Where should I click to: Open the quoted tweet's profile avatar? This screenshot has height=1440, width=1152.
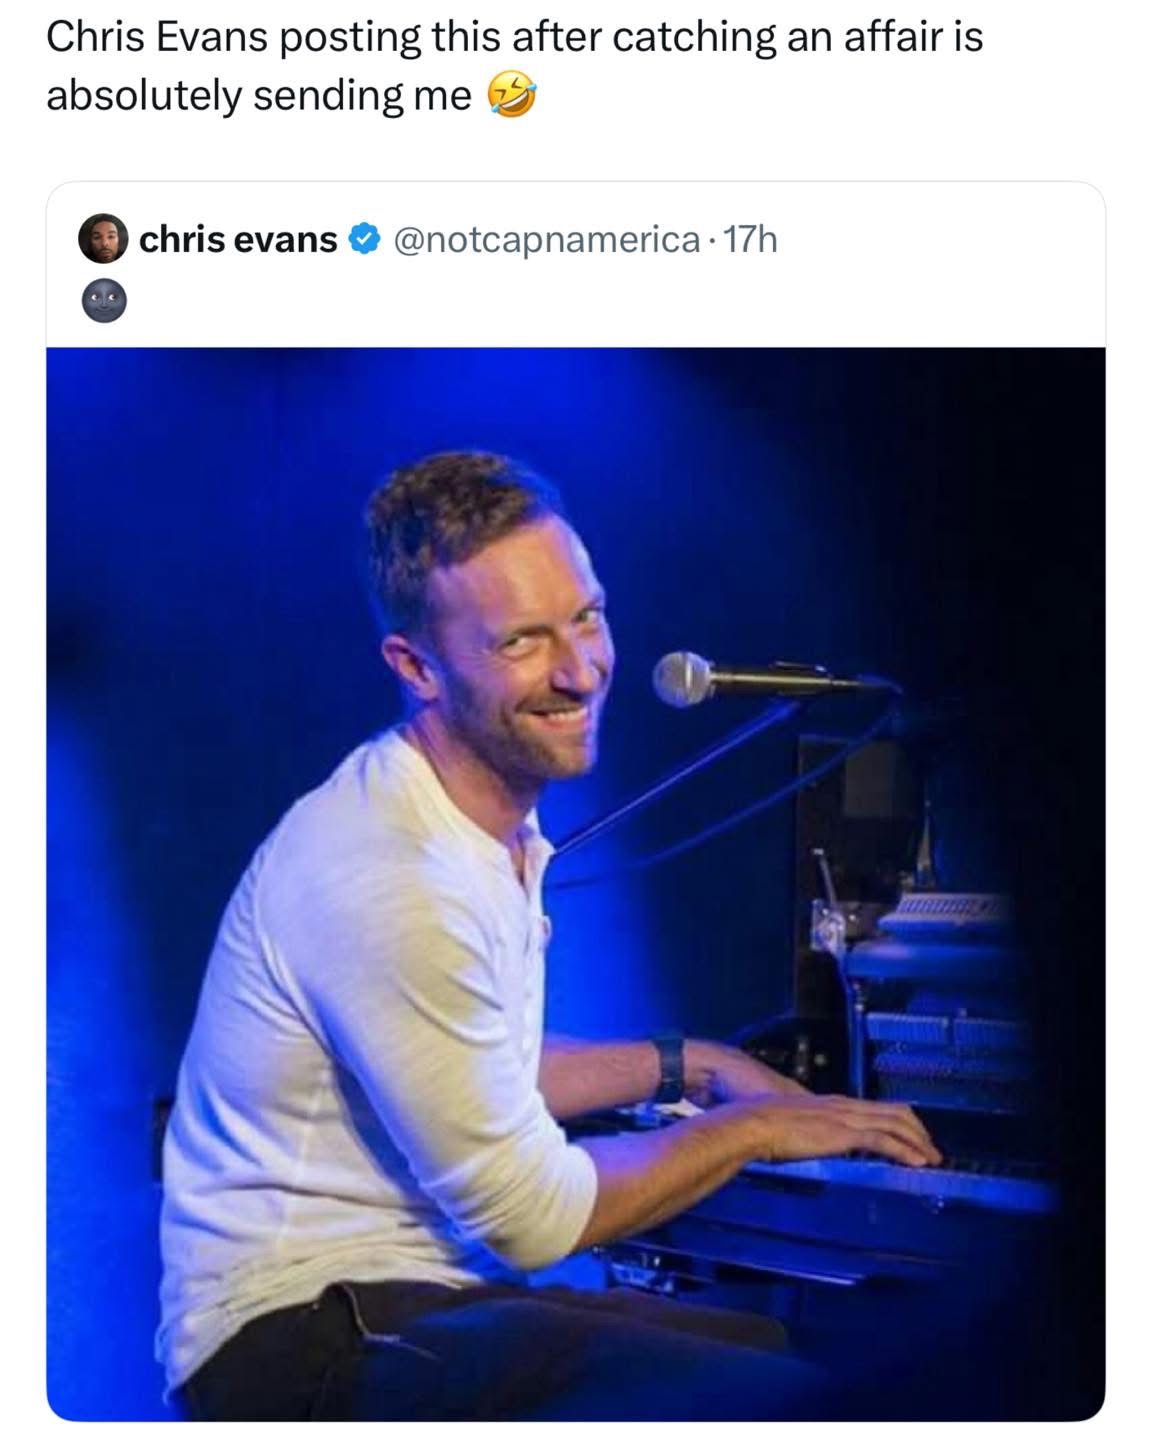click(103, 239)
